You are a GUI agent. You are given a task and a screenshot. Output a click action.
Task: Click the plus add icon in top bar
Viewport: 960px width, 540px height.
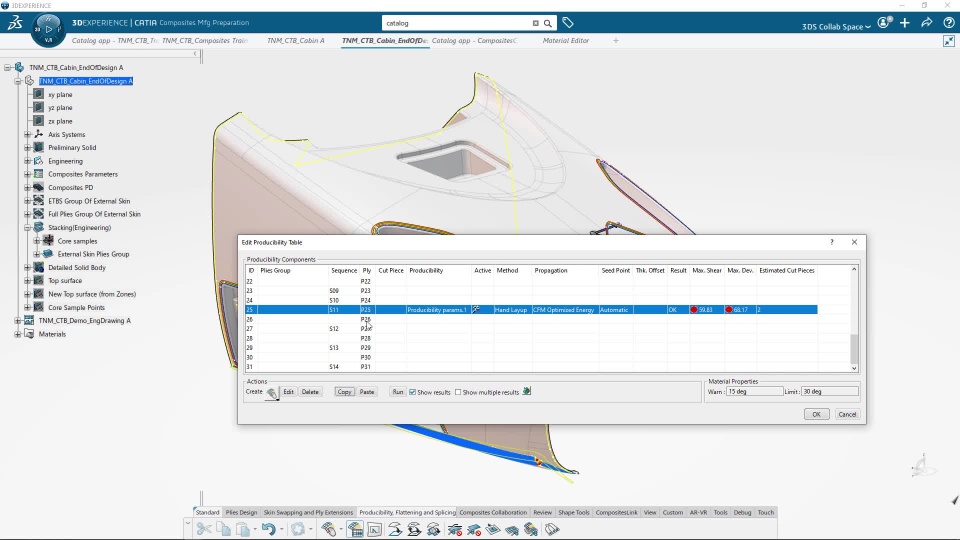pyautogui.click(x=905, y=23)
